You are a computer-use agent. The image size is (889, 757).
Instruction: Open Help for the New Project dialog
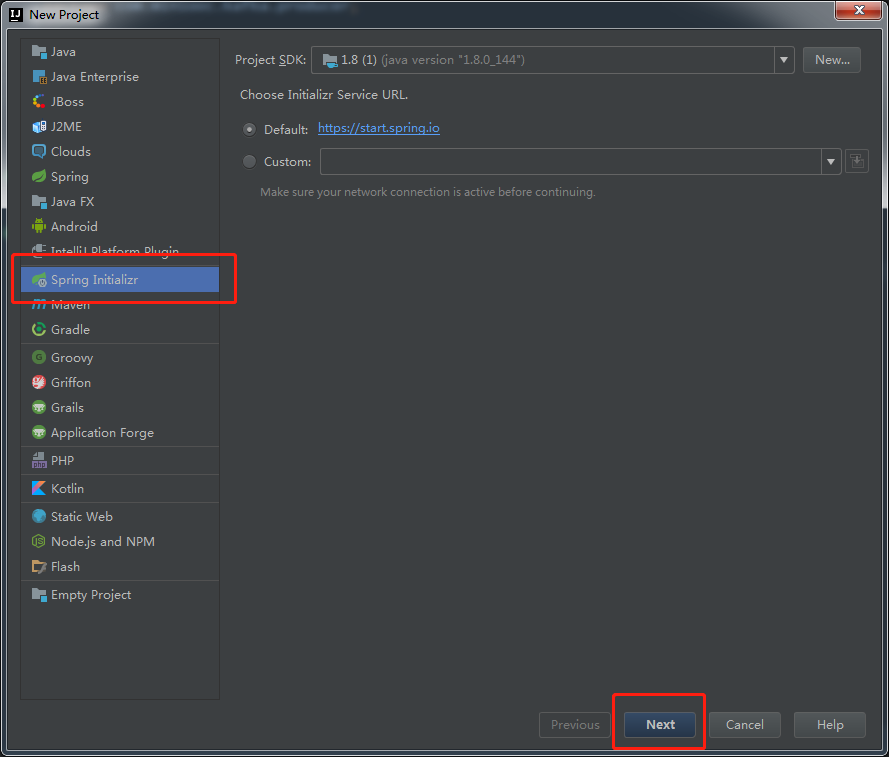tap(829, 725)
